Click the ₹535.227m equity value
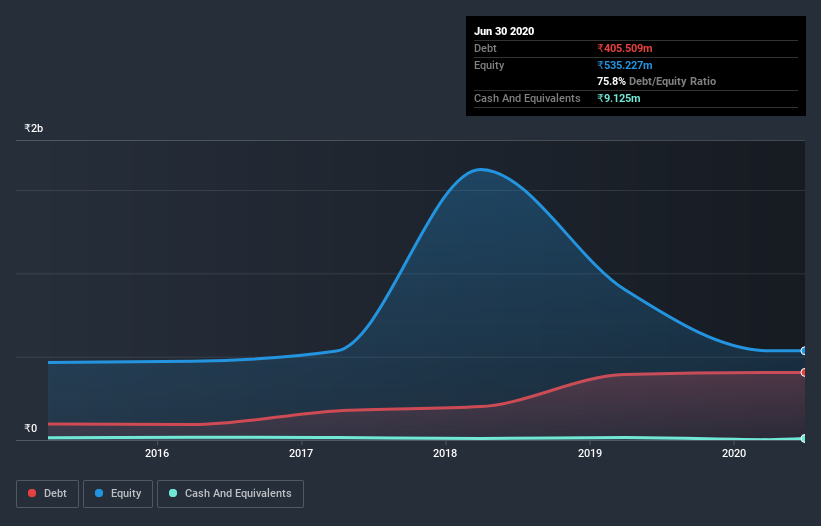The width and height of the screenshot is (821, 526). coord(625,65)
